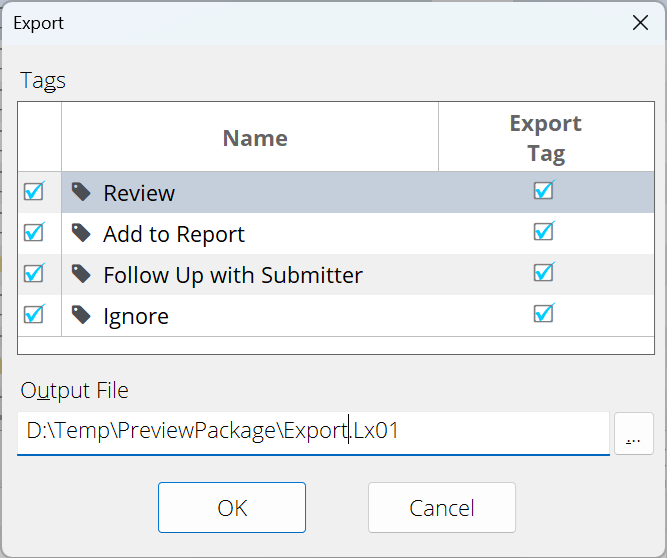The width and height of the screenshot is (667, 558).
Task: Toggle Export Tag checkbox for Add to Report
Action: 544,231
